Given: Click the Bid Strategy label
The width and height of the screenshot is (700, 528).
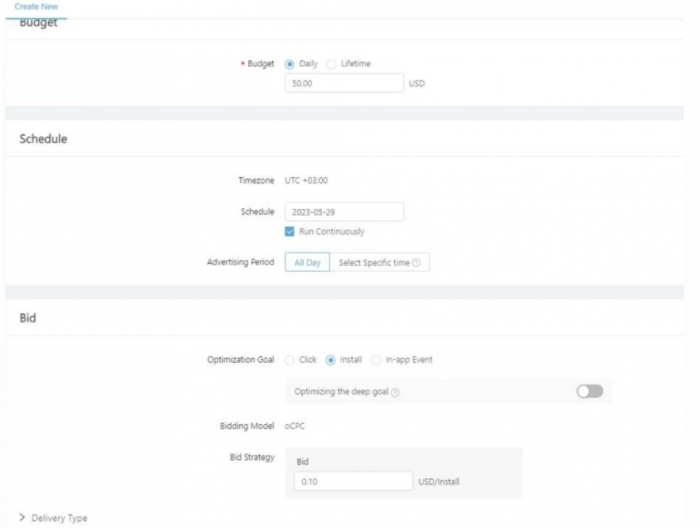Looking at the screenshot, I should [252, 457].
